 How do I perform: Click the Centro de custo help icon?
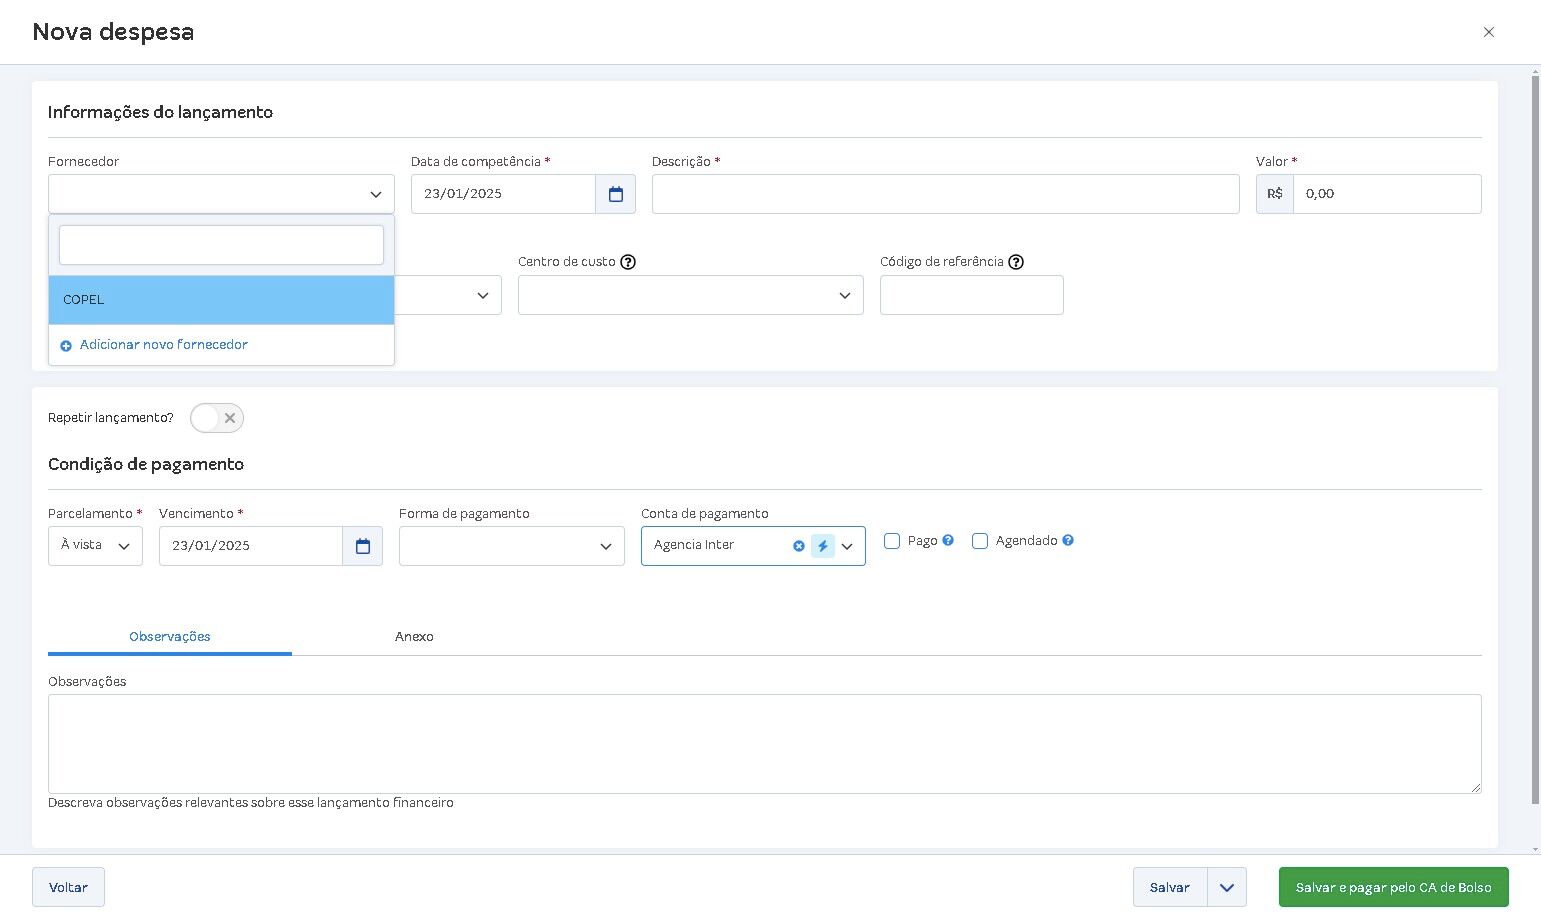tap(628, 262)
